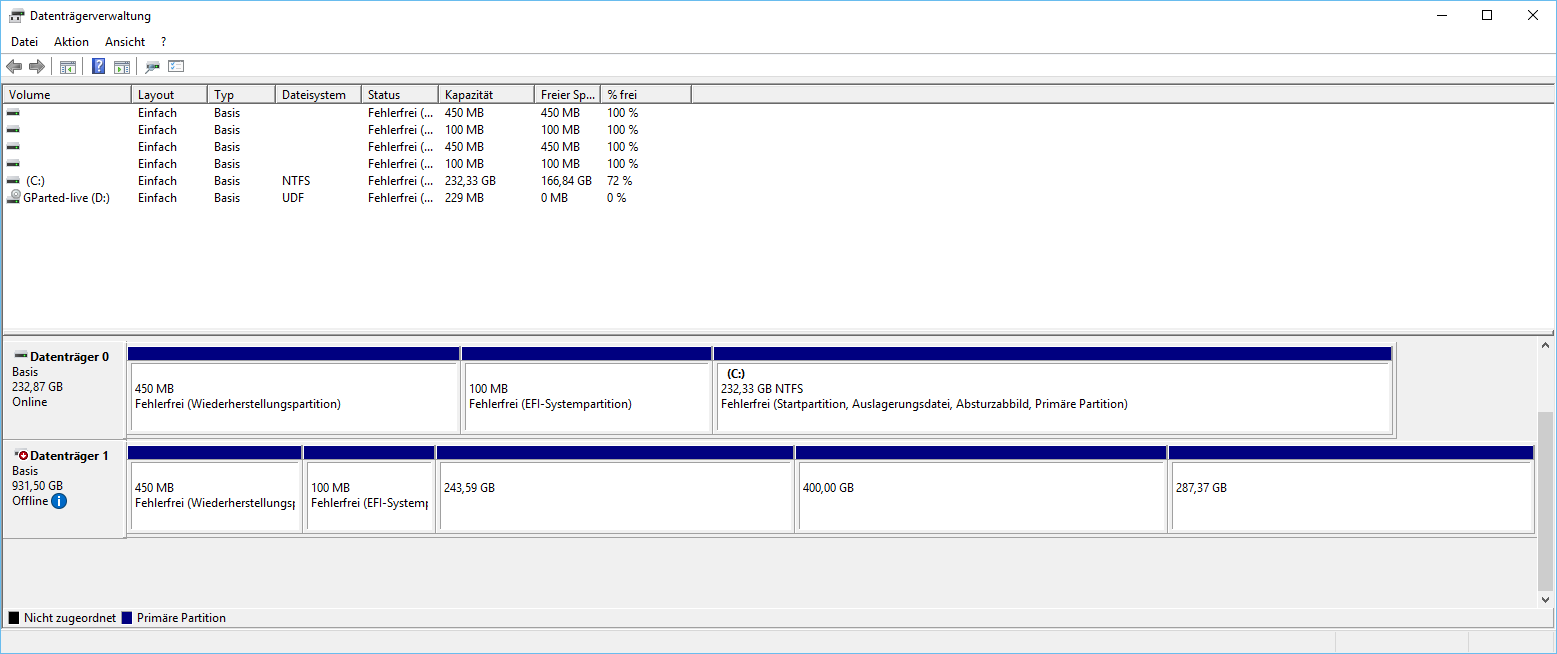Select Datenträger 0 450 MB Wiederherstellungspartition
Image resolution: width=1557 pixels, height=654 pixels.
(293, 391)
